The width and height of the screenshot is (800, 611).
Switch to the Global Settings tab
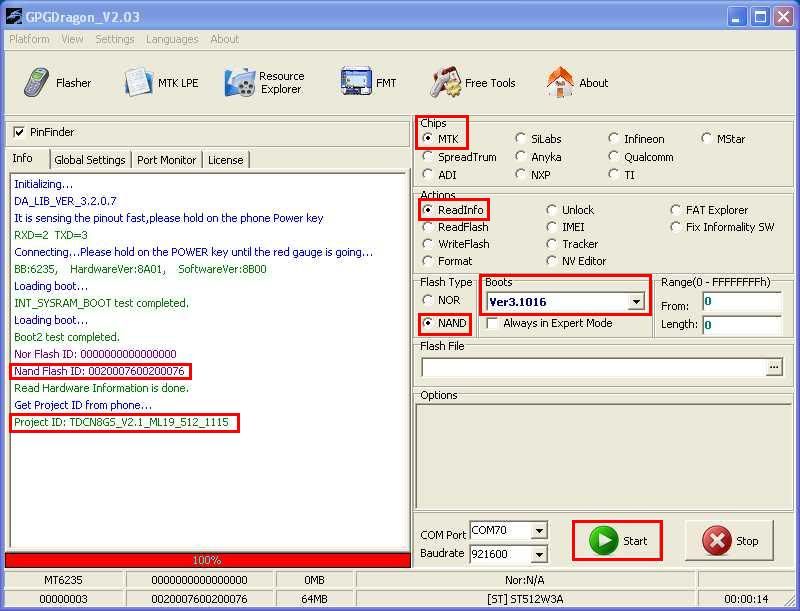[x=90, y=160]
